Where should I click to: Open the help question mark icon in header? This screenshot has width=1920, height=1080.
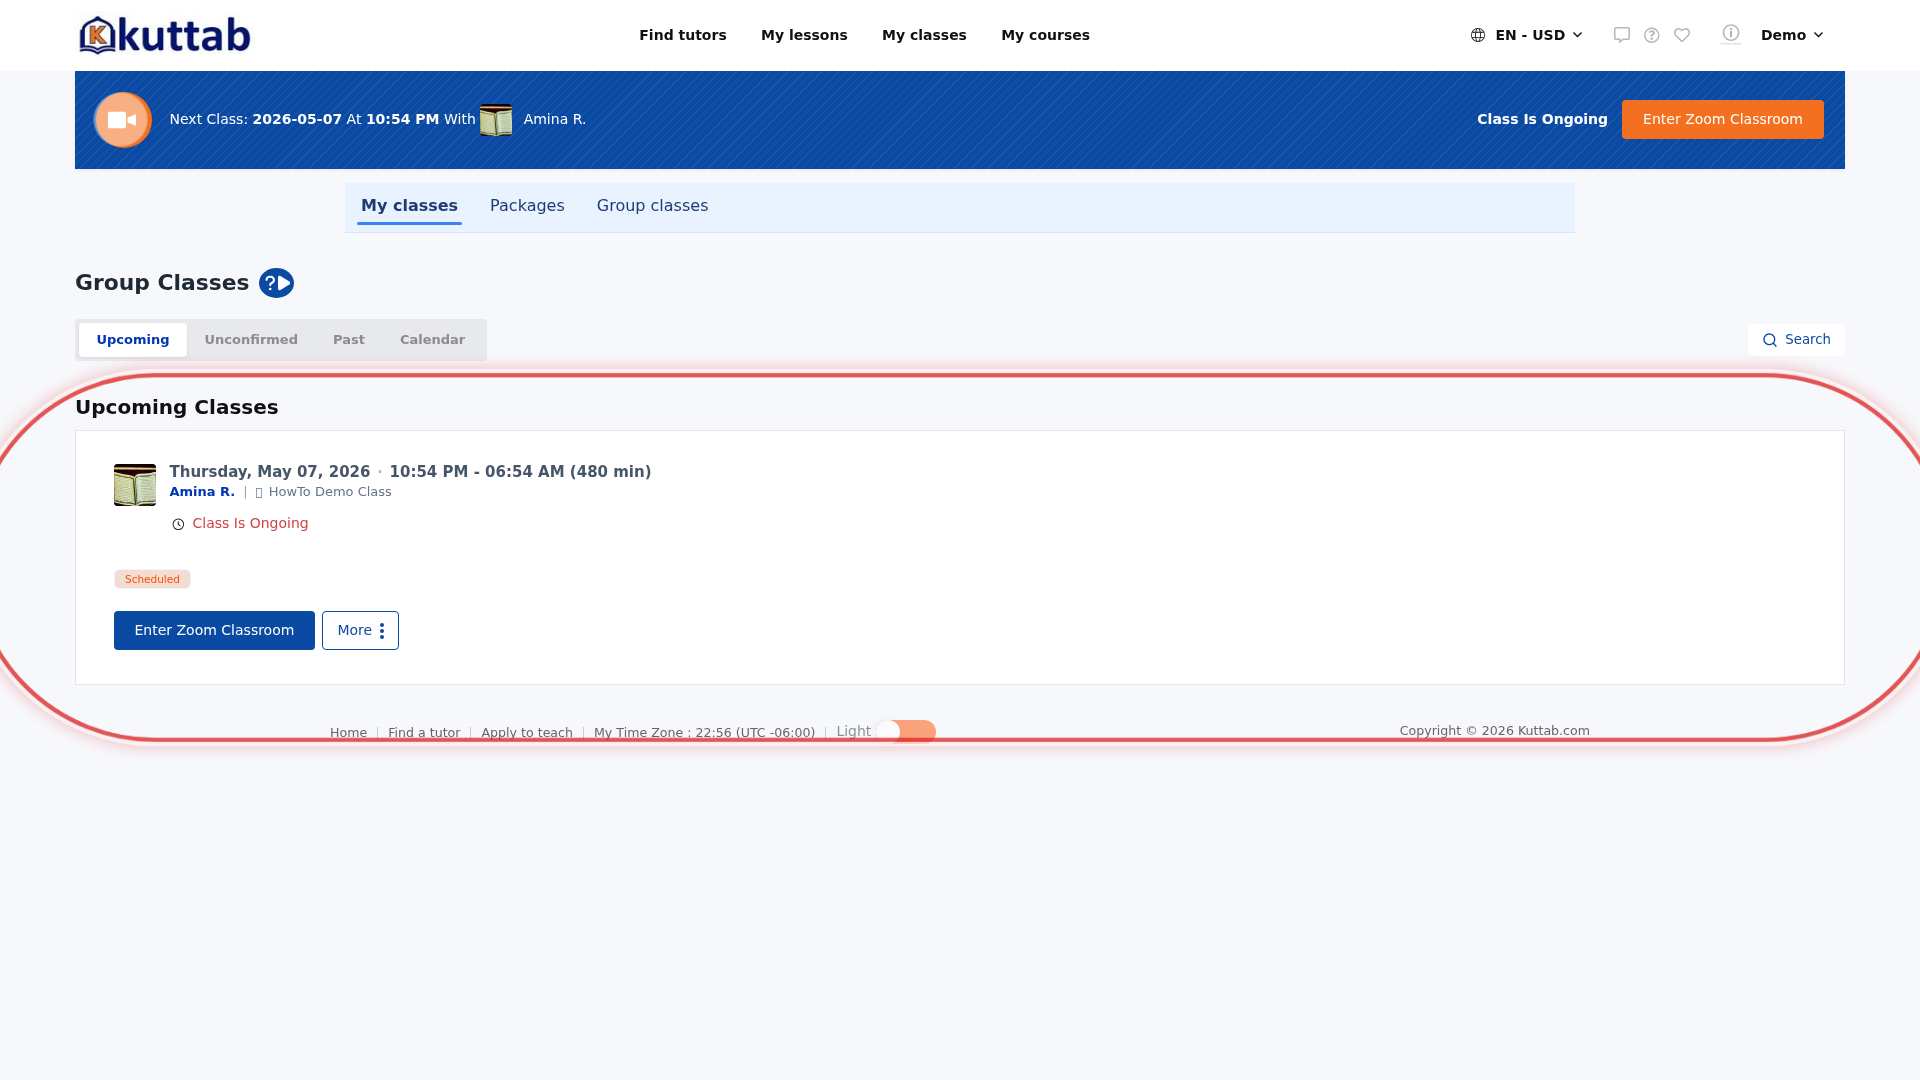[1652, 35]
